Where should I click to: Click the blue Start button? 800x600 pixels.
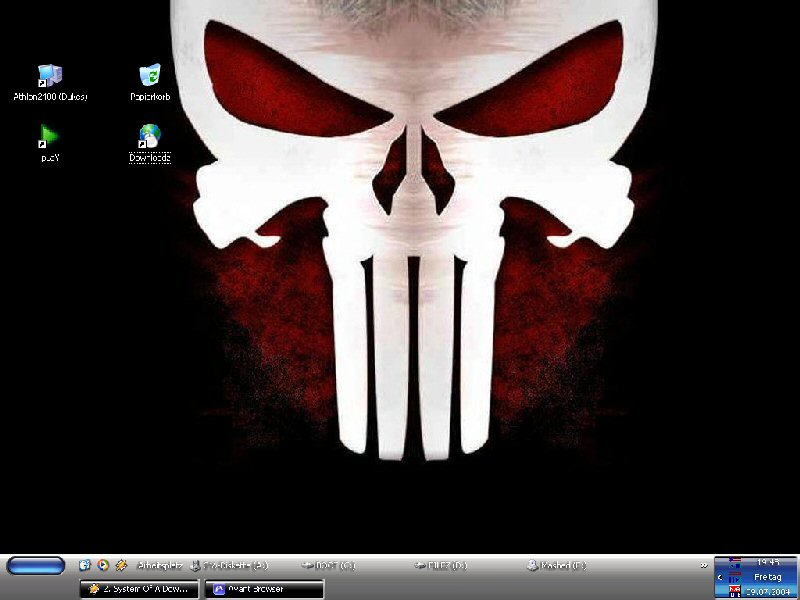coord(35,565)
